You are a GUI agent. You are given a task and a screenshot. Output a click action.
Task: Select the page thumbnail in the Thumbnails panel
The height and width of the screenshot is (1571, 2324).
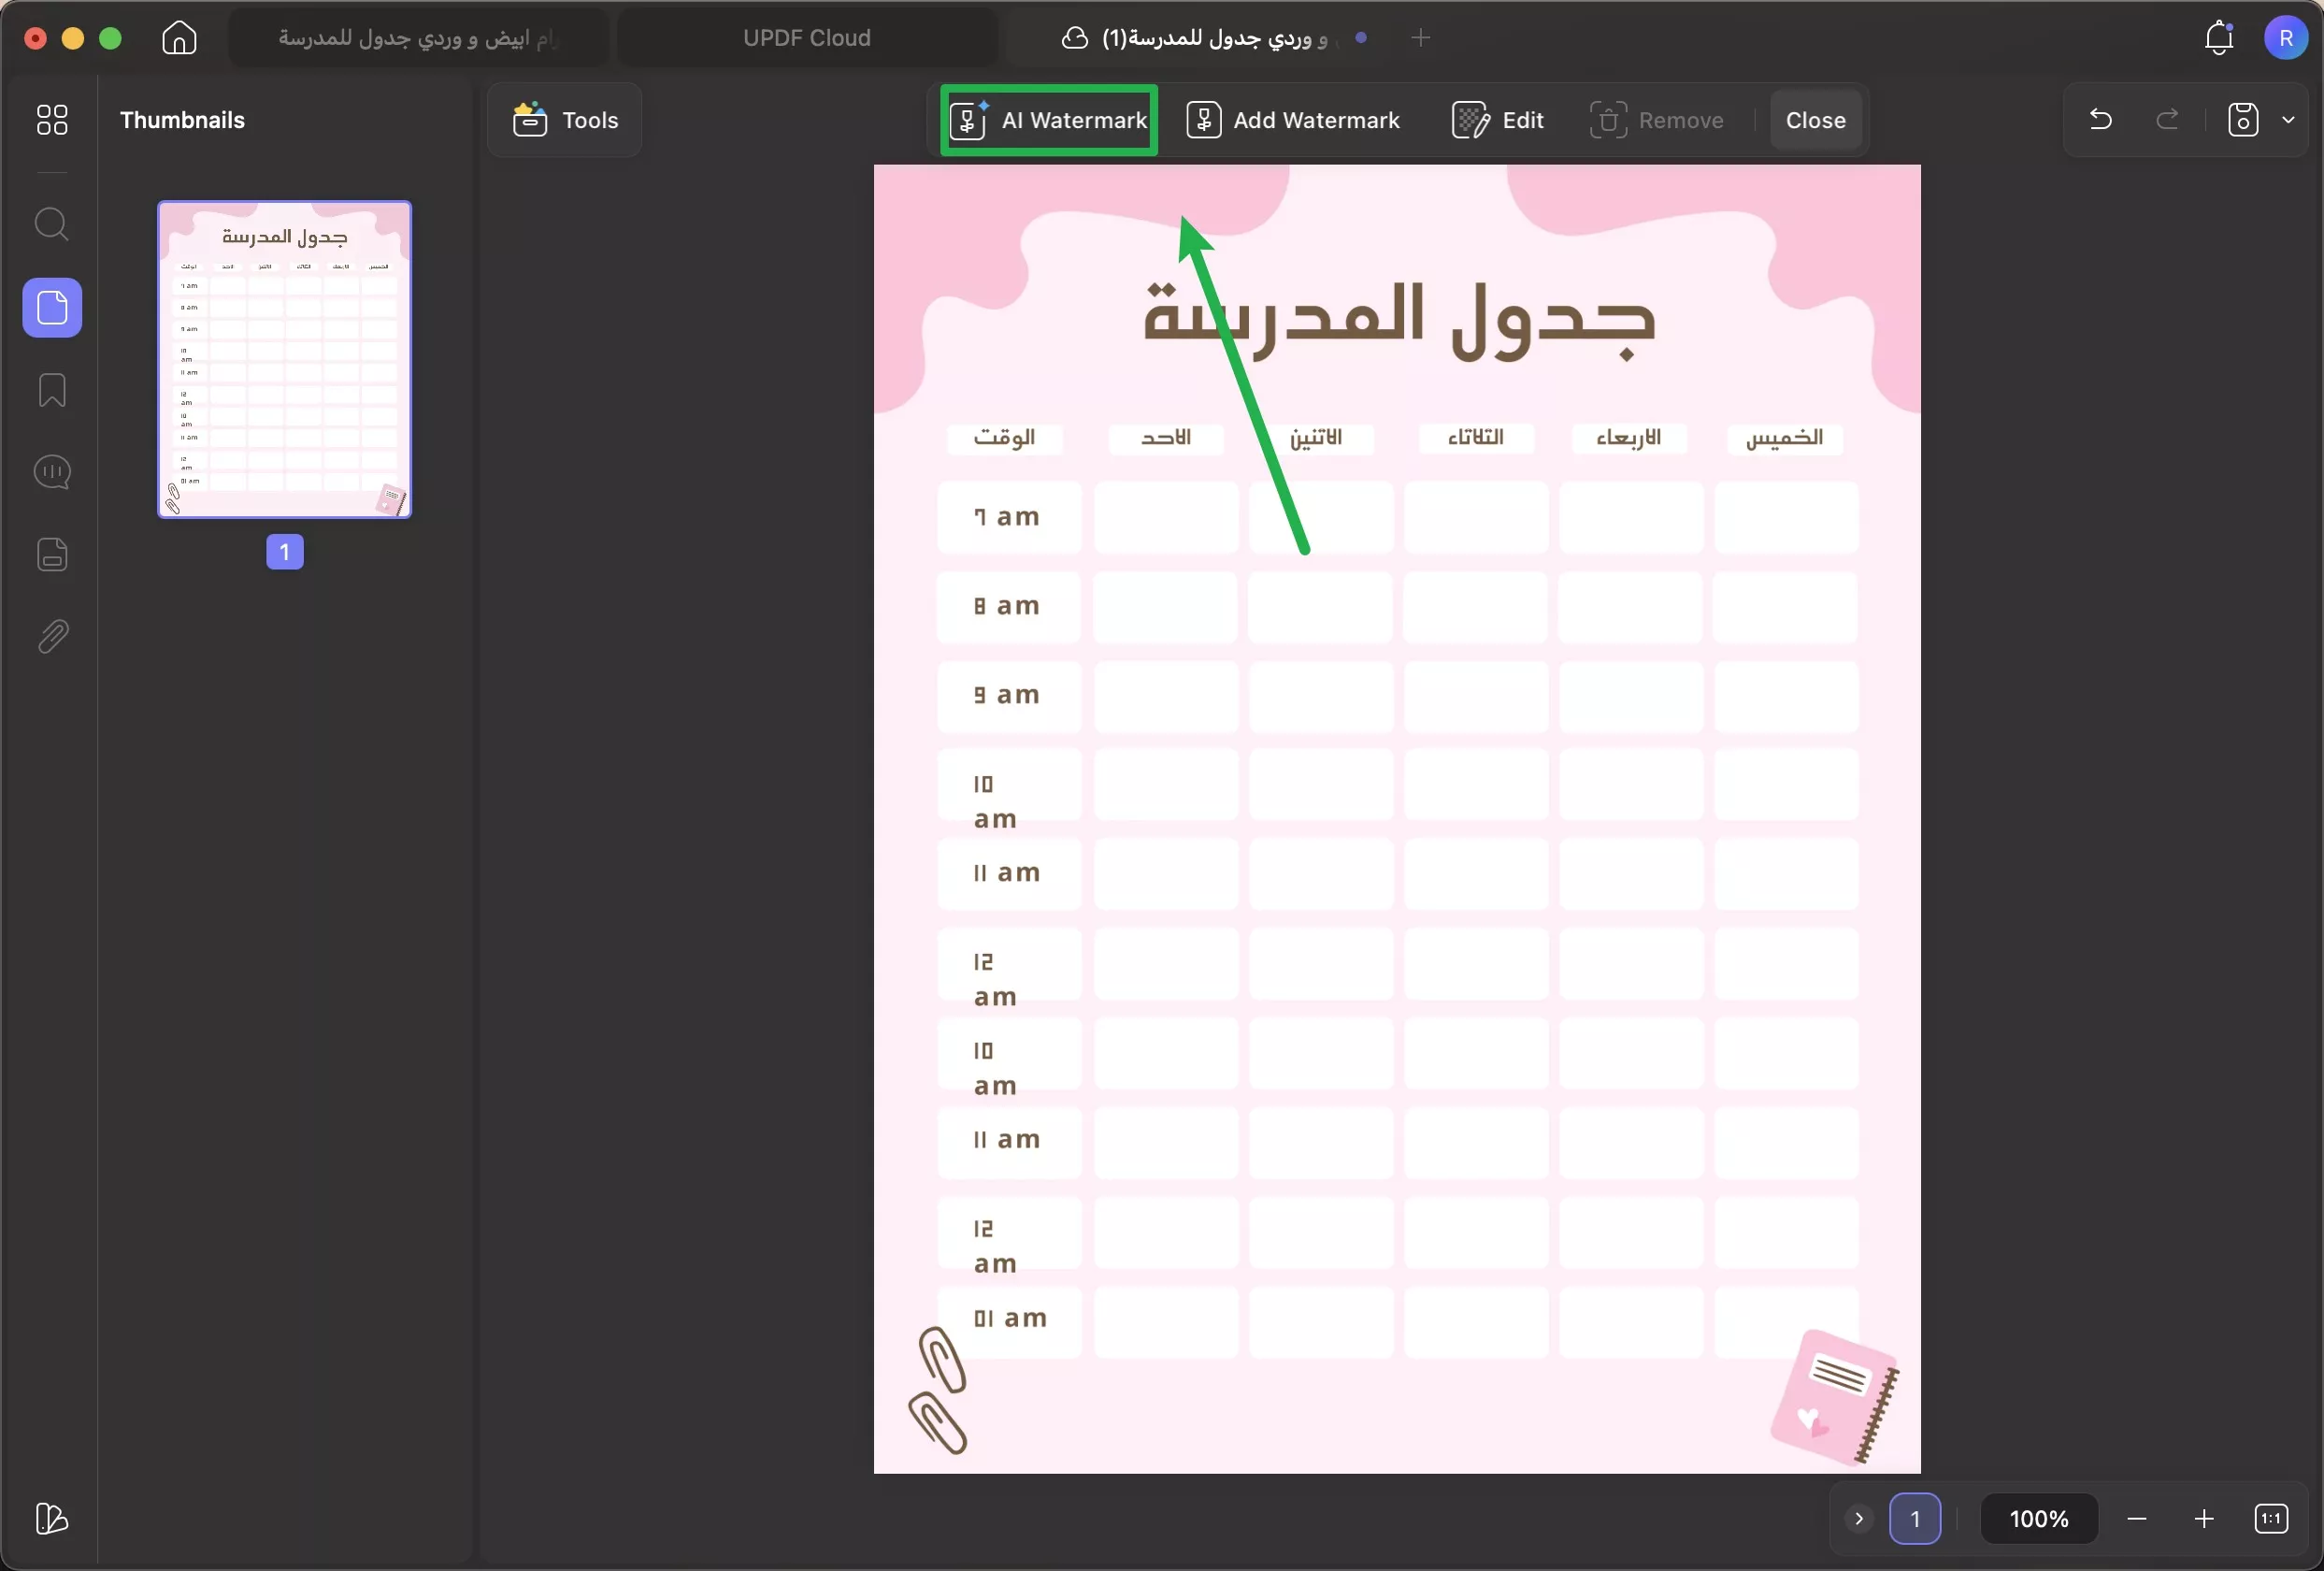284,361
